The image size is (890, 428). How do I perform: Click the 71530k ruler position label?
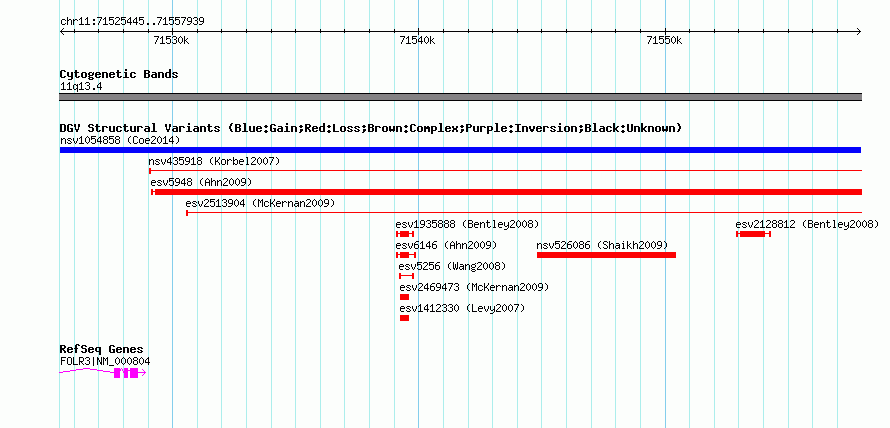coord(171,40)
